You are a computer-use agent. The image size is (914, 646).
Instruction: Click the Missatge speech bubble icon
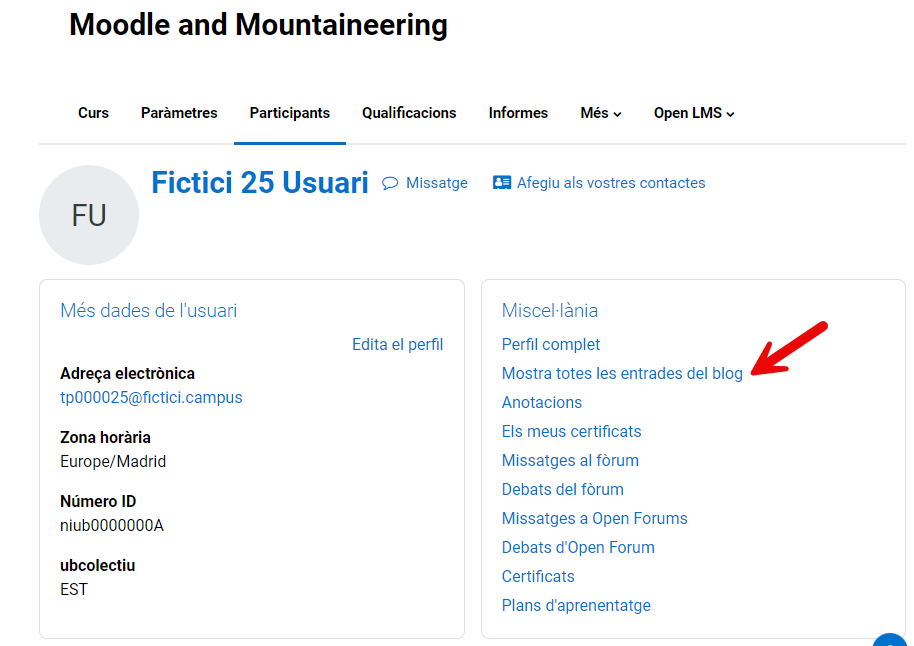(x=390, y=183)
